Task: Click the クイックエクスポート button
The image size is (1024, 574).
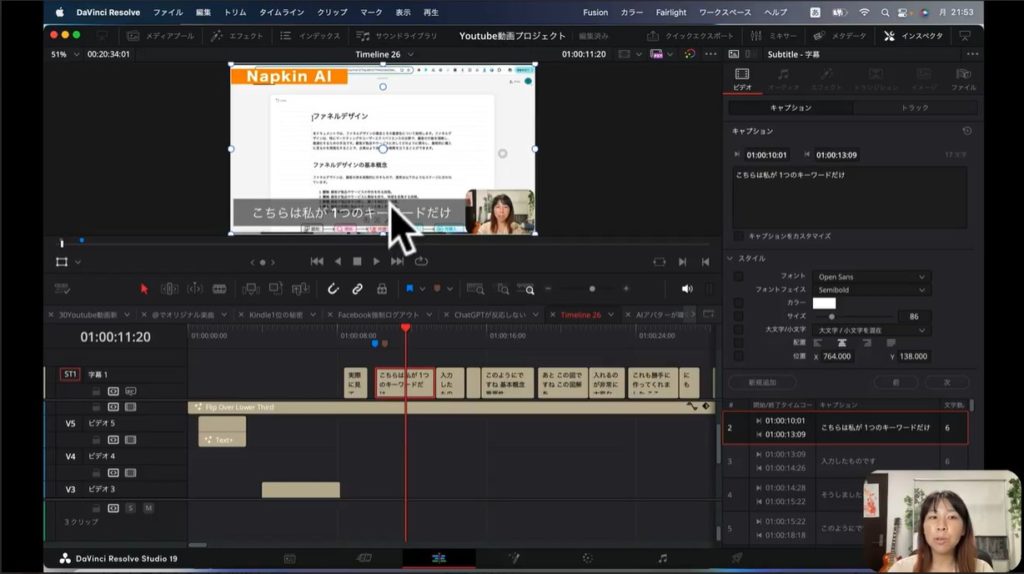Action: coord(691,35)
